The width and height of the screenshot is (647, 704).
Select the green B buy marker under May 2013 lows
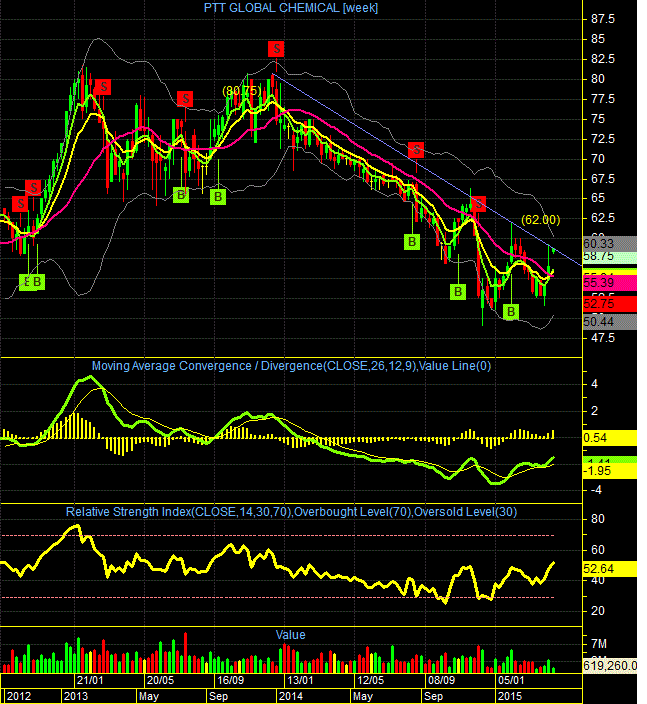pos(181,195)
